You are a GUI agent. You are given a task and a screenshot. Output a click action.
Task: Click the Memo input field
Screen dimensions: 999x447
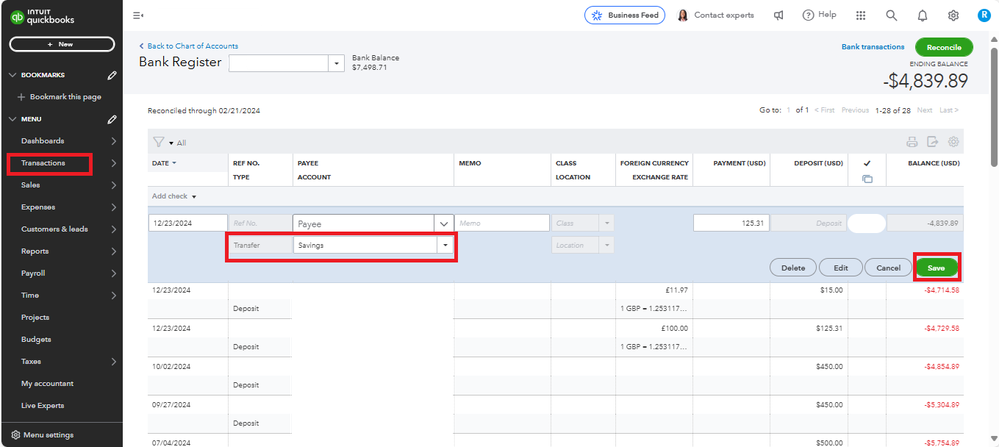[502, 224]
